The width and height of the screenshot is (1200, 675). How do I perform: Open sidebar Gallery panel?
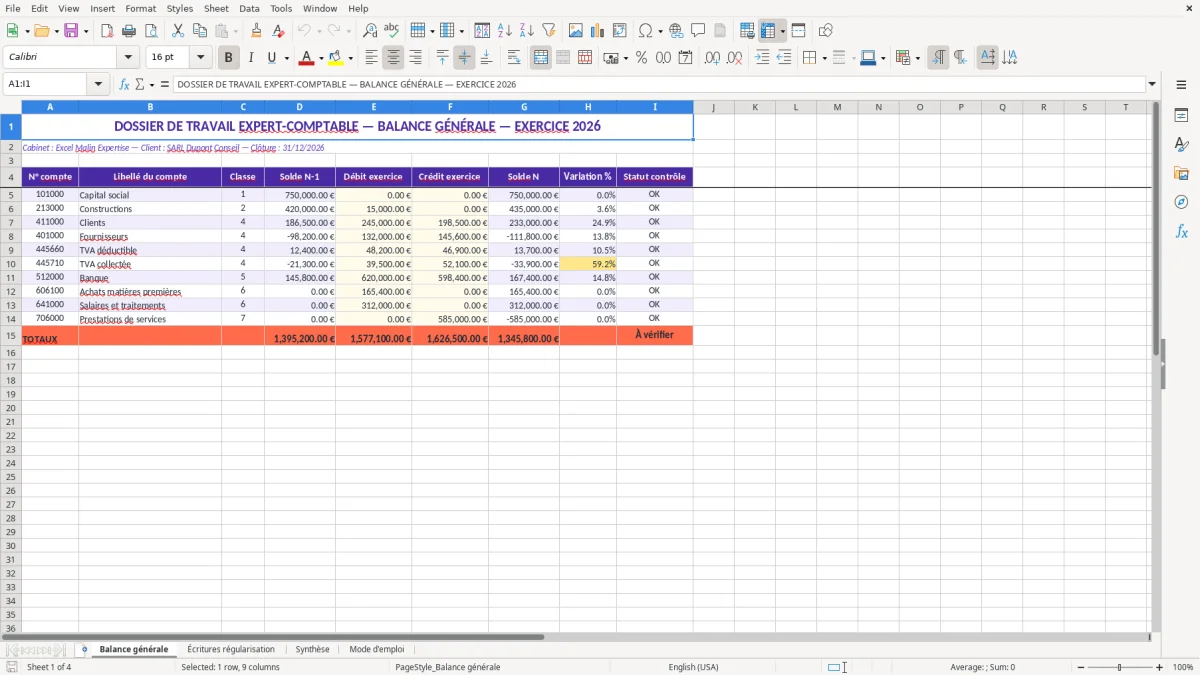1181,173
